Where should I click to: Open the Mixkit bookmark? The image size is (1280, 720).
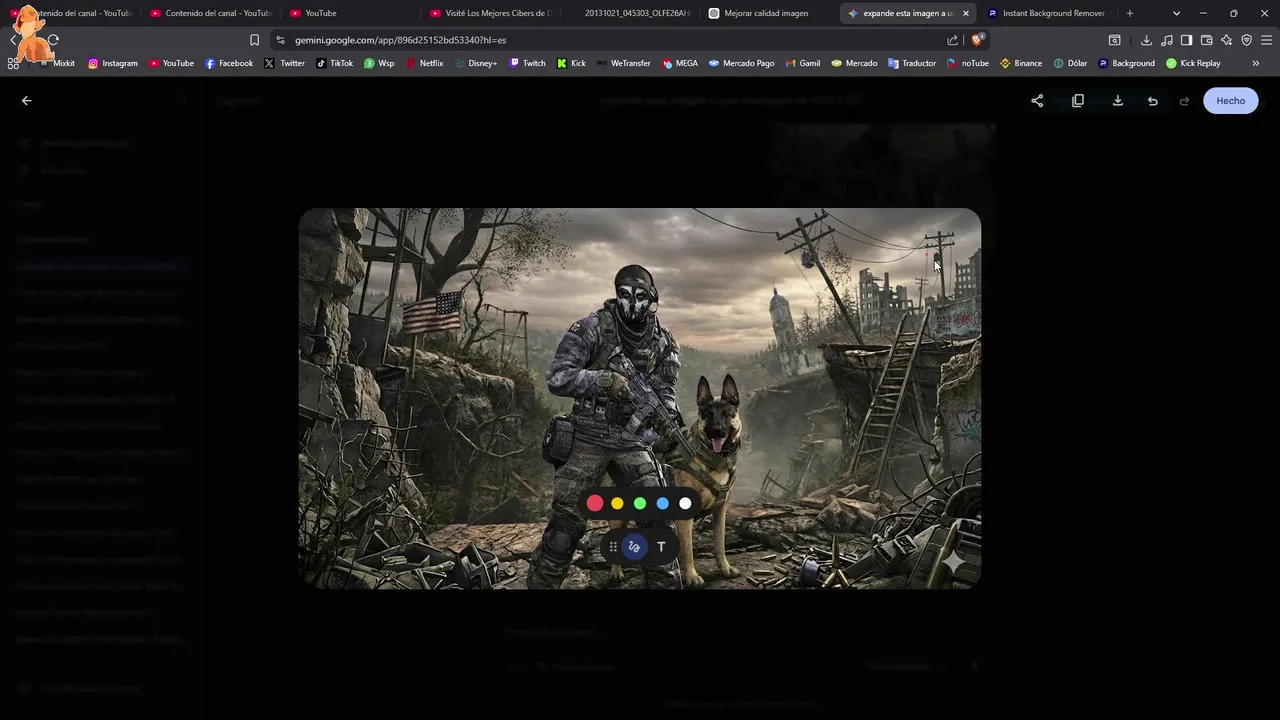pyautogui.click(x=57, y=63)
